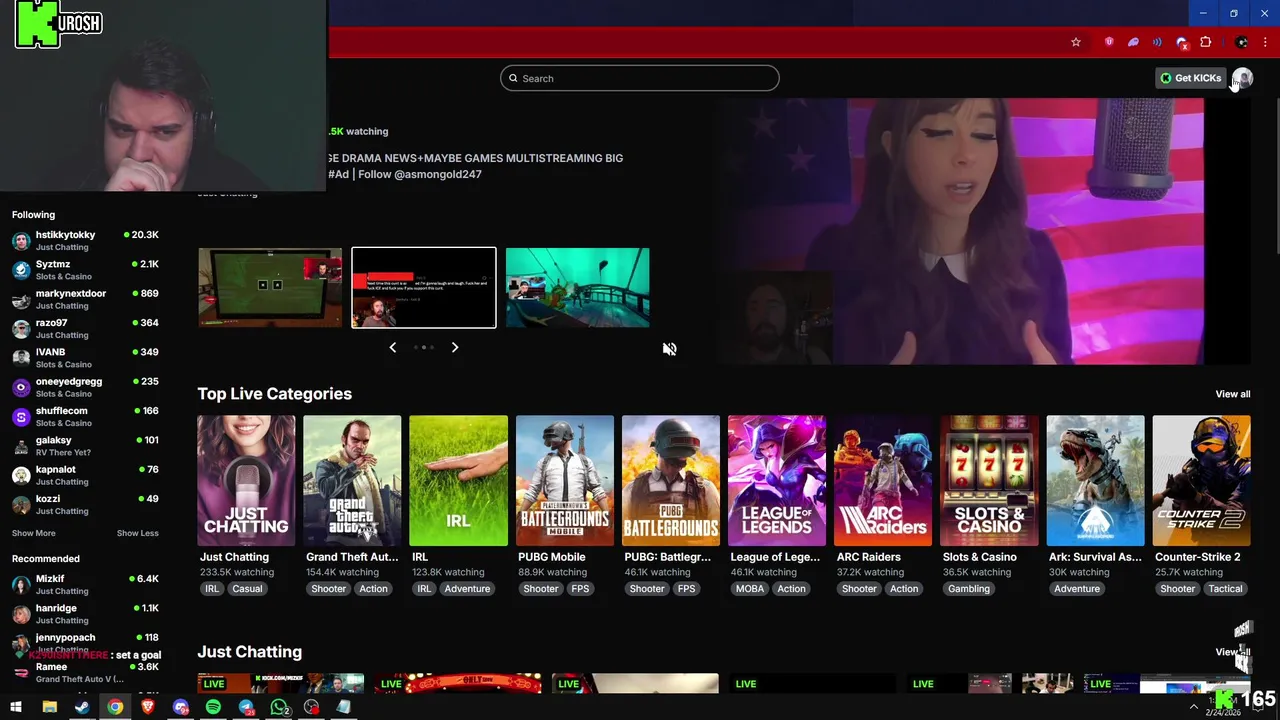Open razo97 channel in sidebar
Image resolution: width=1280 pixels, height=720 pixels.
point(85,328)
